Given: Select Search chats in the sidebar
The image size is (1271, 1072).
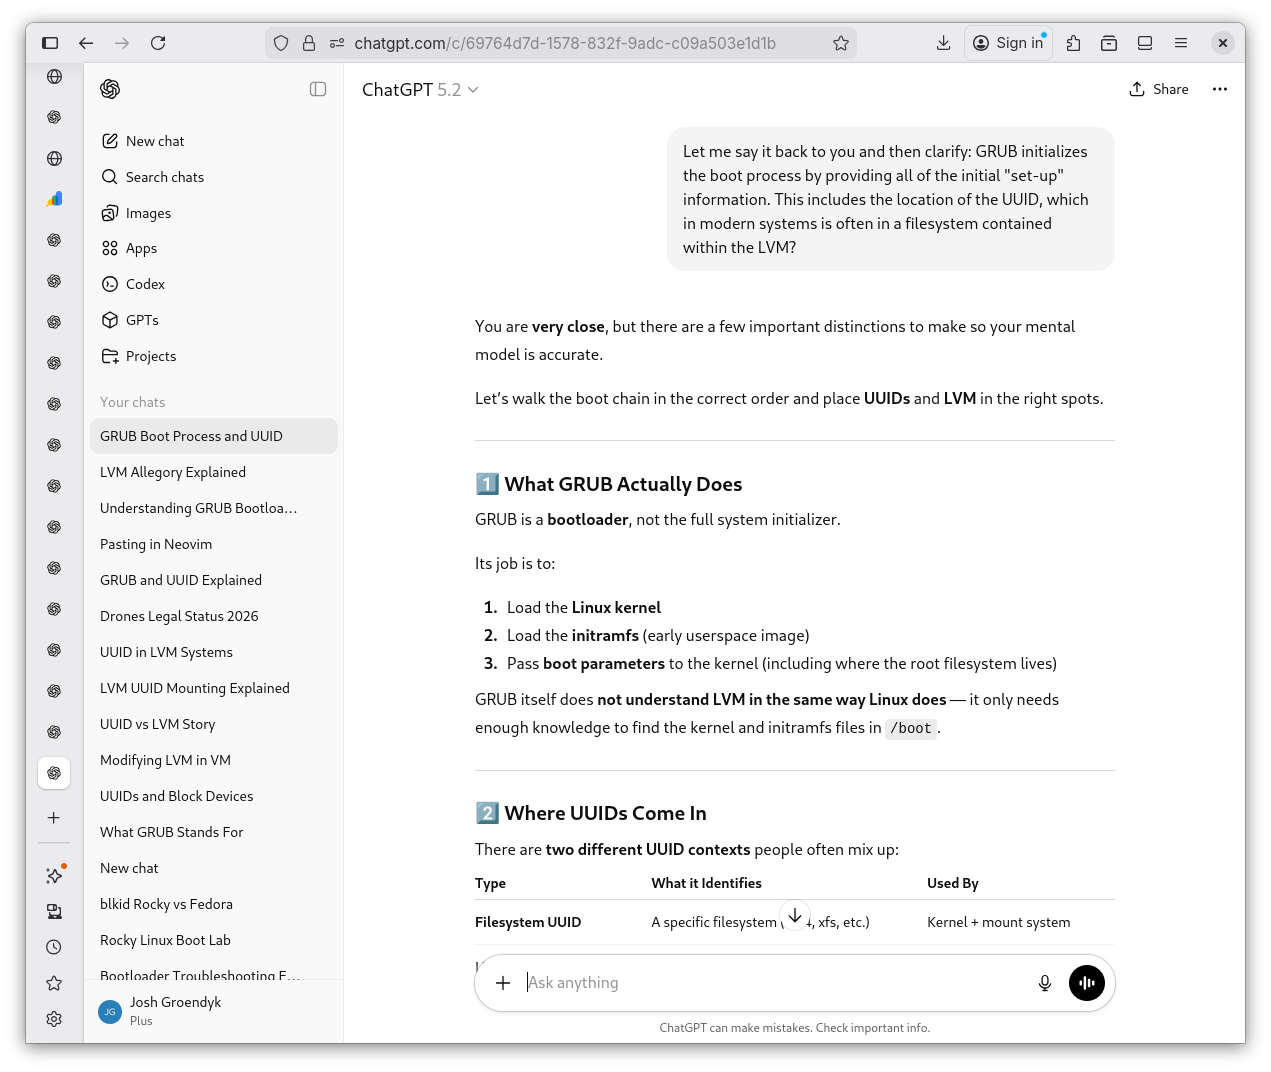Looking at the screenshot, I should point(165,177).
